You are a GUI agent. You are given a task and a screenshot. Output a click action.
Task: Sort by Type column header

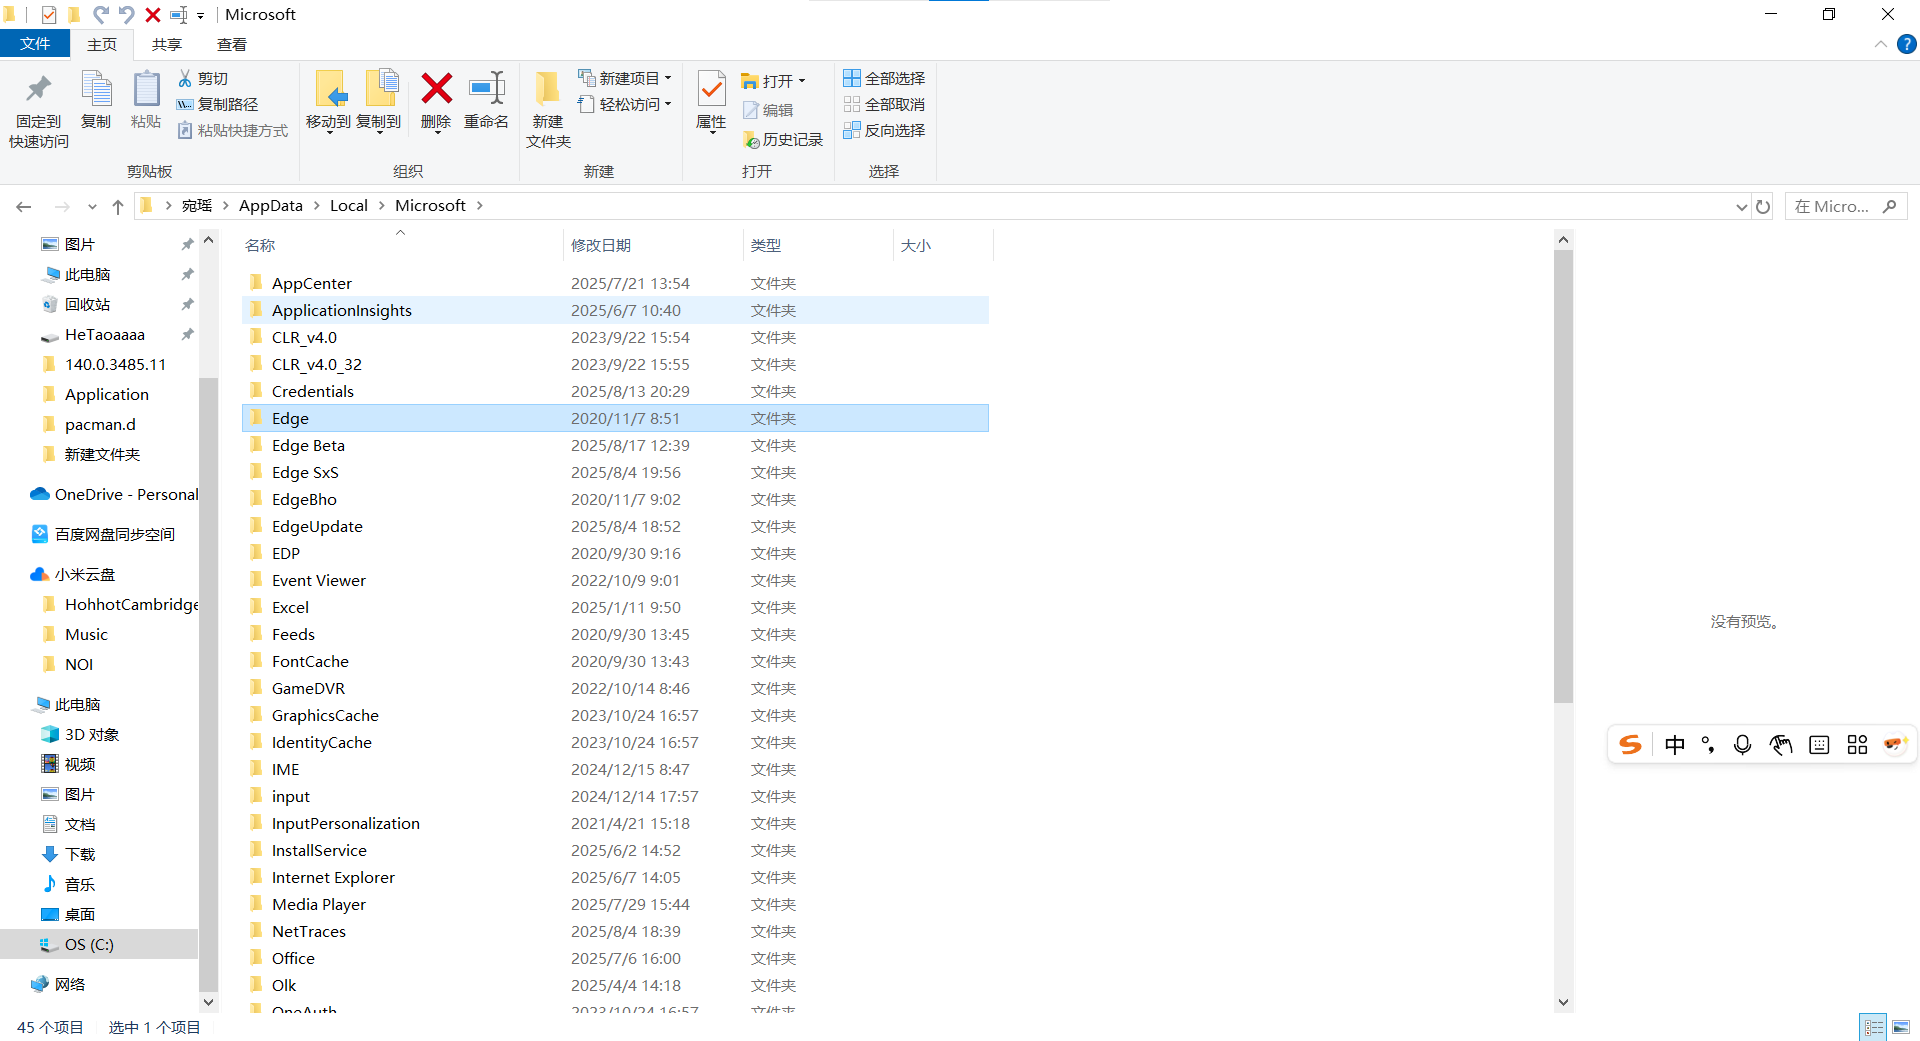tap(818, 245)
